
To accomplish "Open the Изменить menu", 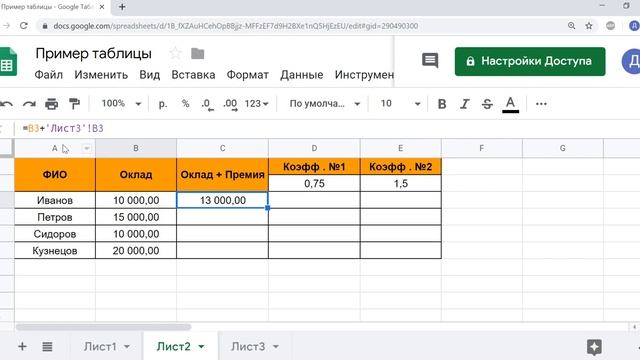I will click(x=101, y=75).
